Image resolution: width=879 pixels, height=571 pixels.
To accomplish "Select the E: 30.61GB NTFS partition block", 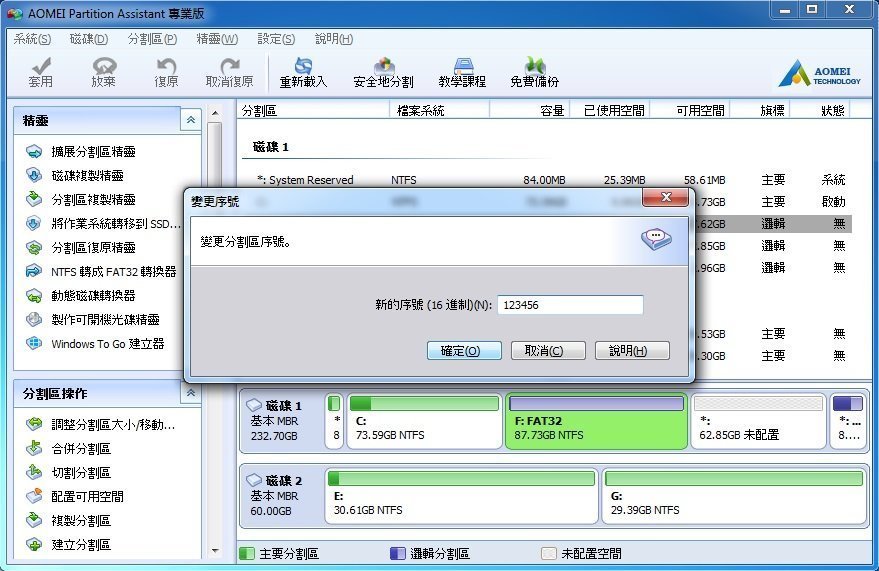I will (x=461, y=496).
